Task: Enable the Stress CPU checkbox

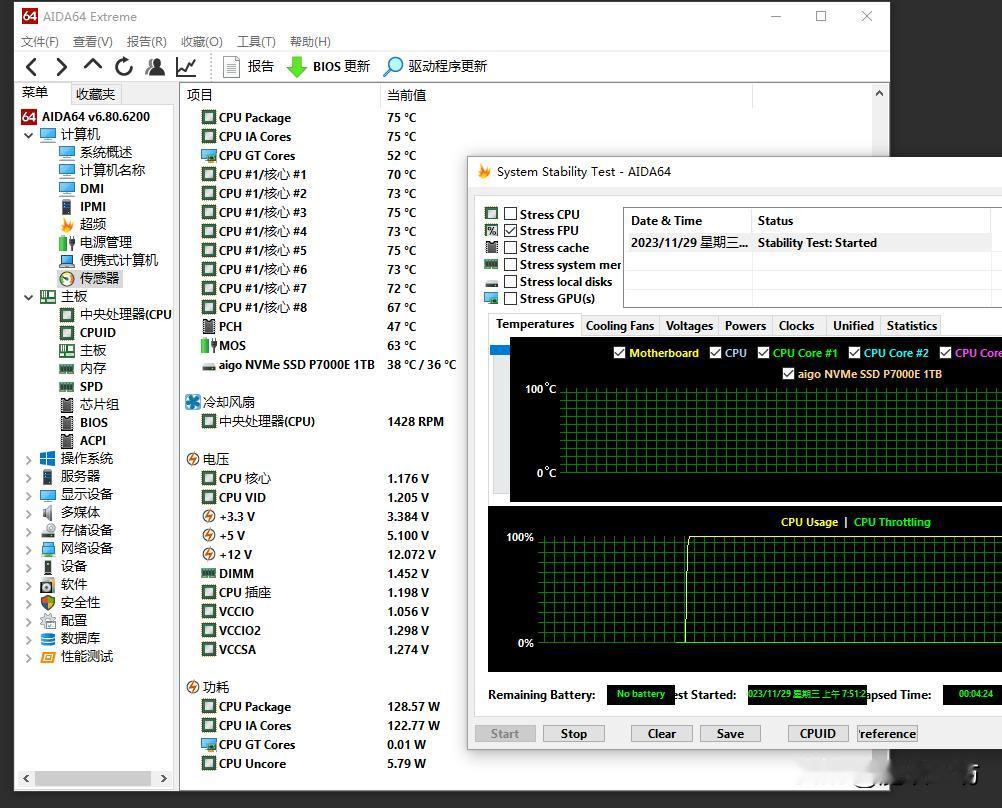Action: tap(511, 214)
